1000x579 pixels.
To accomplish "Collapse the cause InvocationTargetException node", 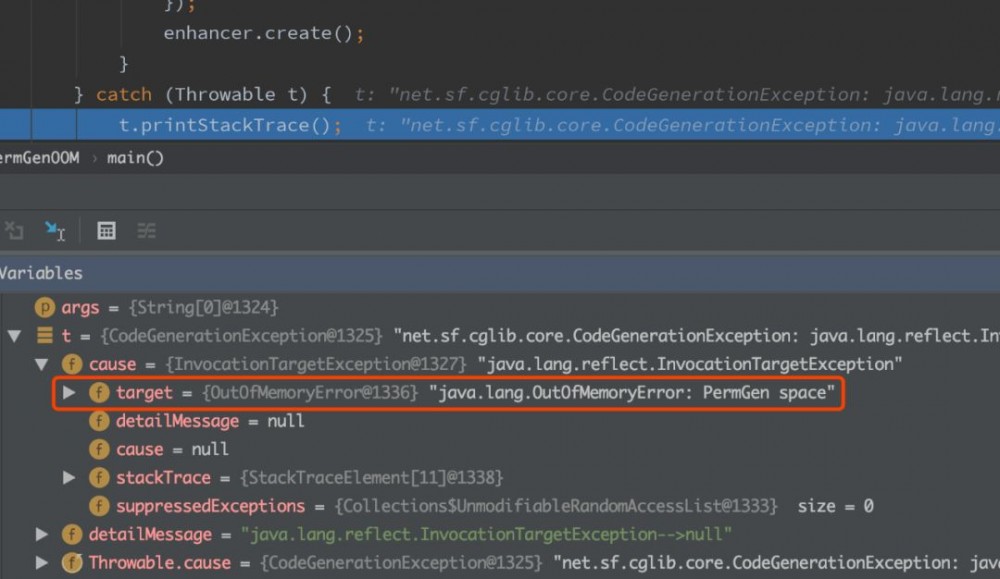I will 42,364.
